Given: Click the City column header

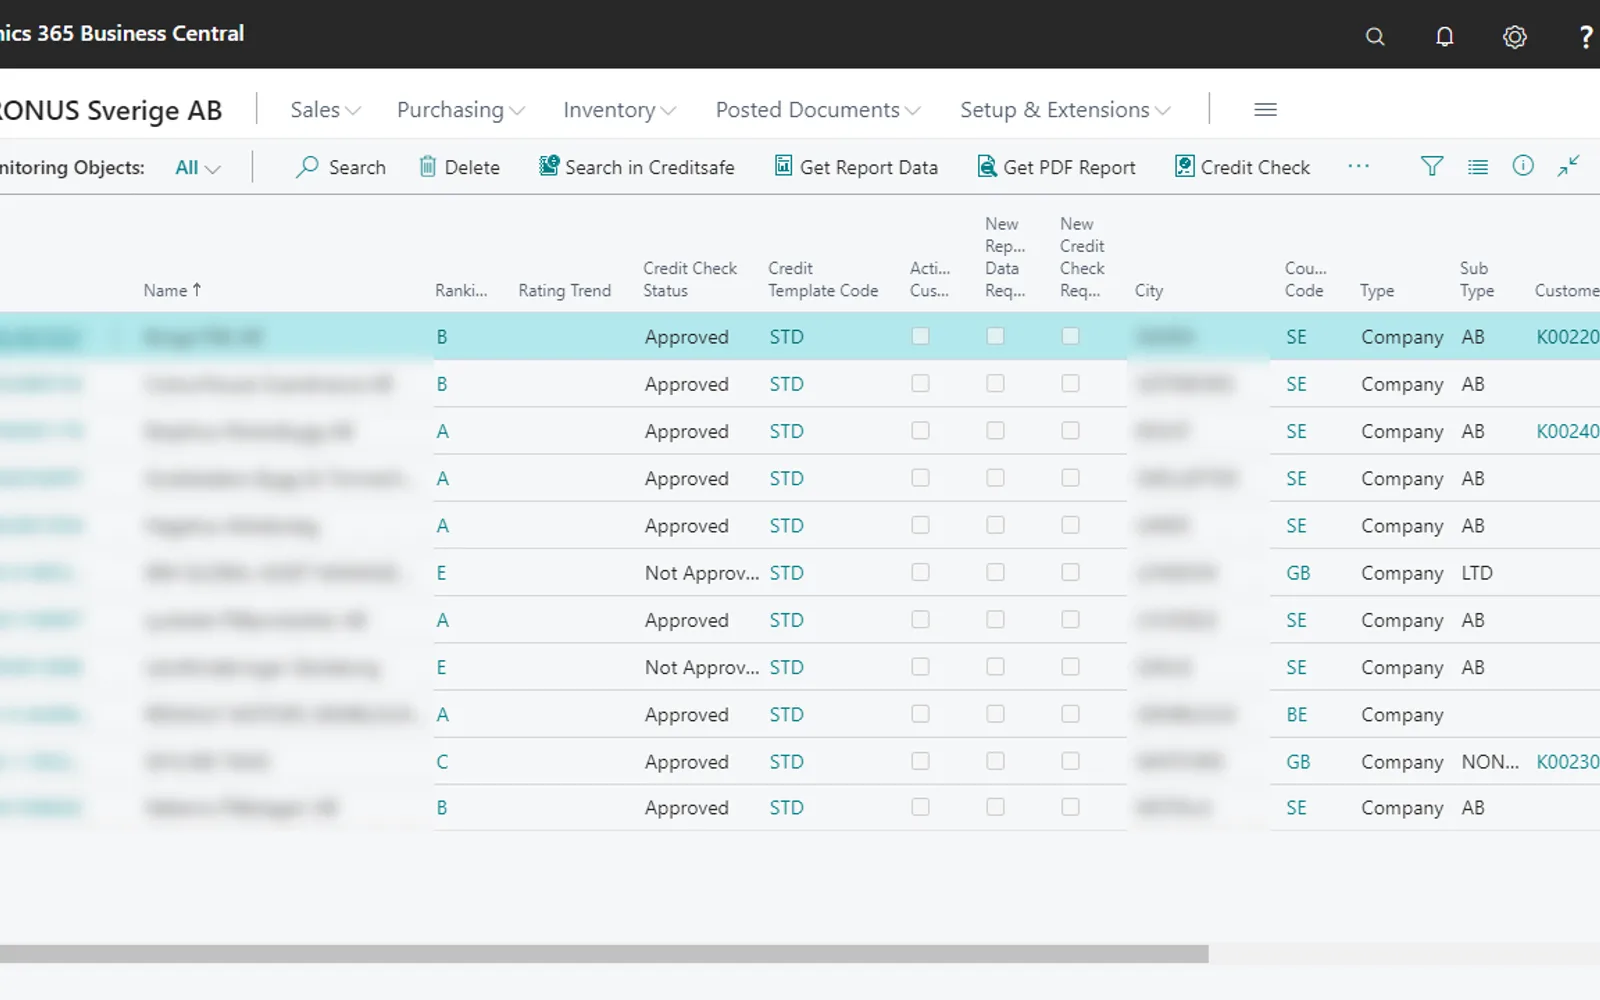Looking at the screenshot, I should pos(1149,290).
